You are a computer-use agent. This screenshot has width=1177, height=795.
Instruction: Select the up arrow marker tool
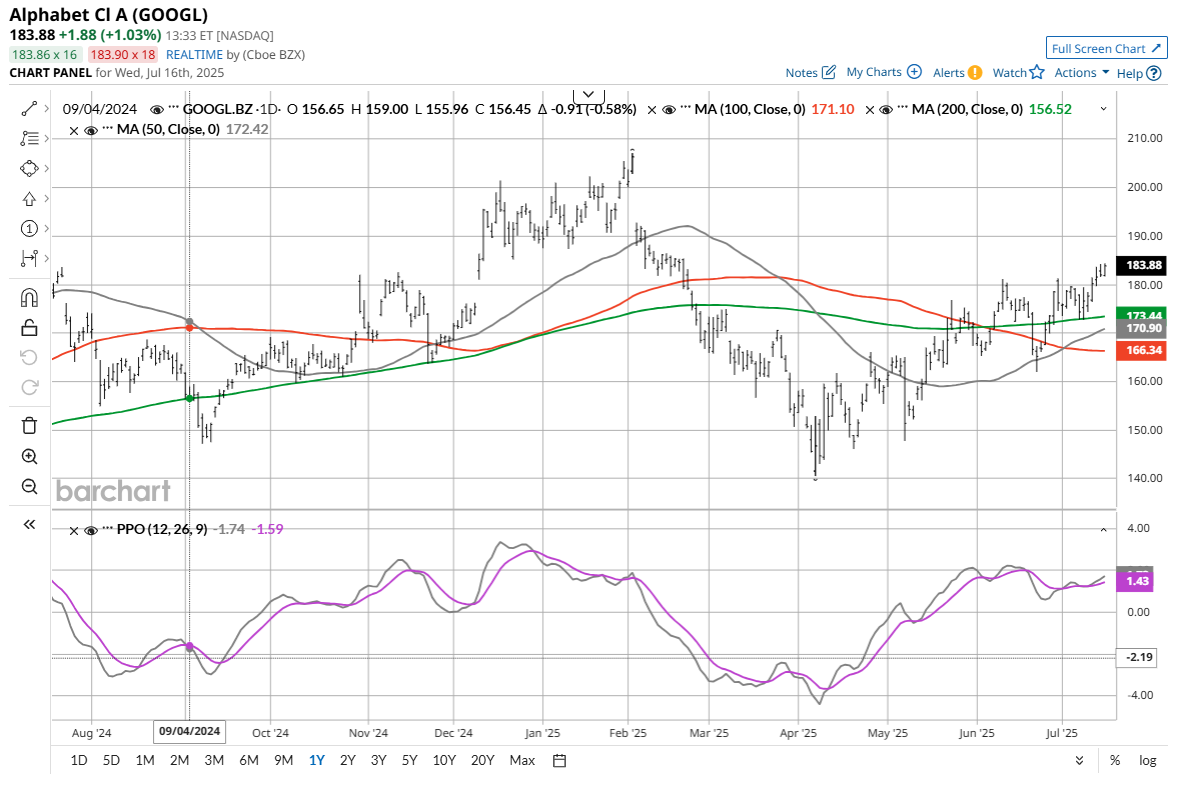(x=29, y=199)
